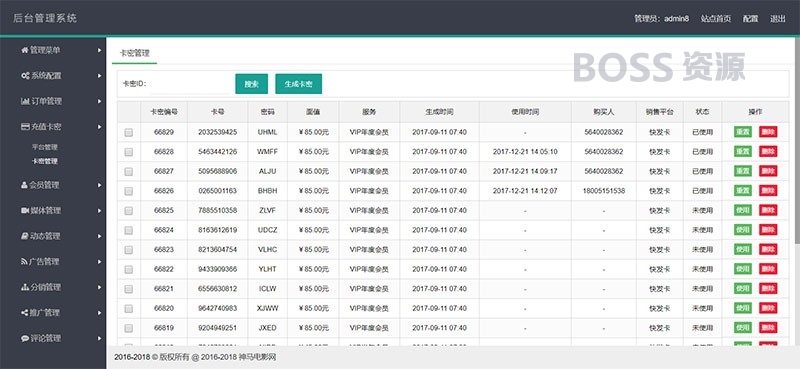Click card number 2032539425

(x=218, y=132)
